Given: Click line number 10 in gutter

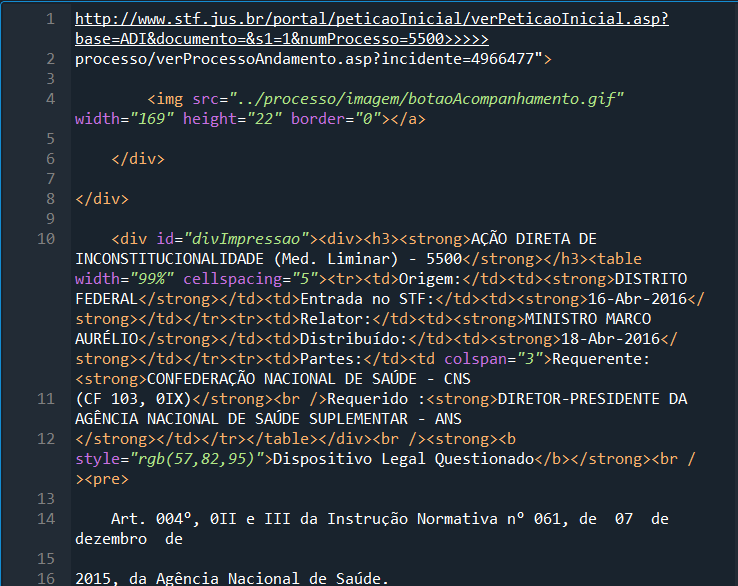Looking at the screenshot, I should [x=46, y=239].
